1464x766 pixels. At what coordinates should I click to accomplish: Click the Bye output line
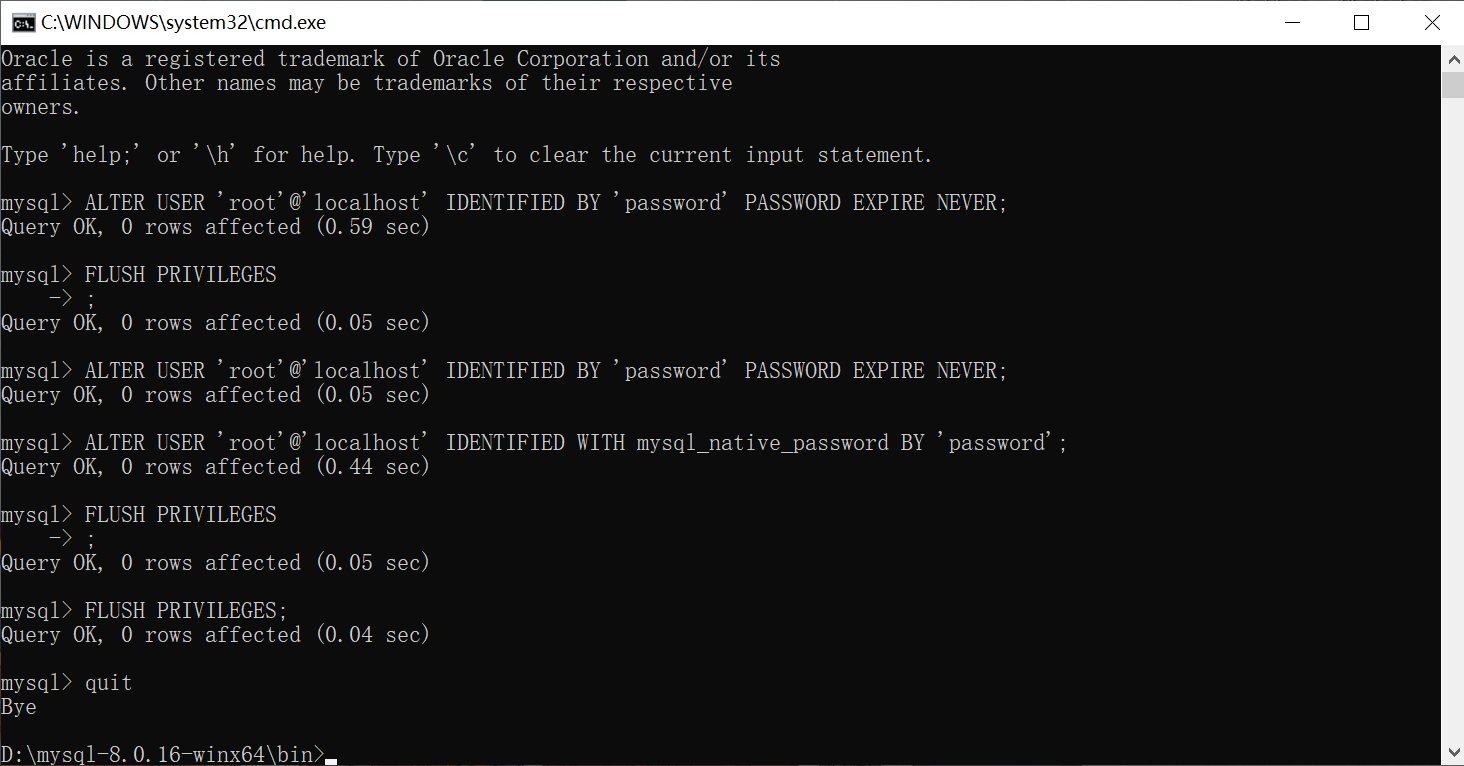tap(18, 706)
